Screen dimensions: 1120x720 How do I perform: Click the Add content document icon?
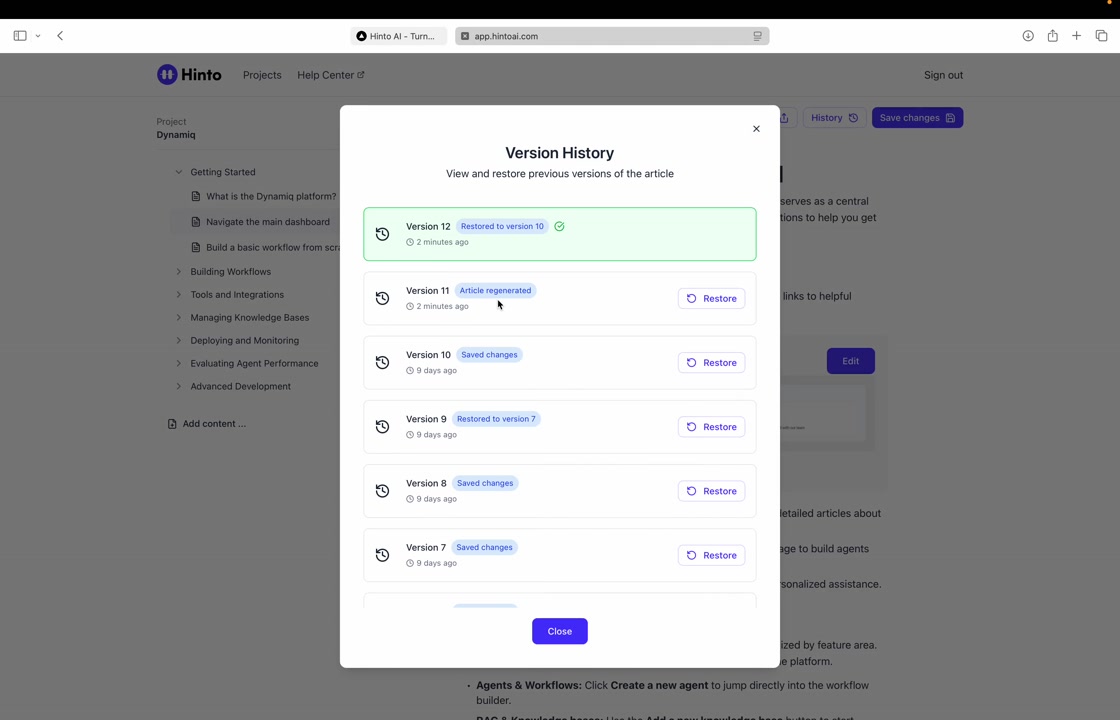tap(172, 424)
